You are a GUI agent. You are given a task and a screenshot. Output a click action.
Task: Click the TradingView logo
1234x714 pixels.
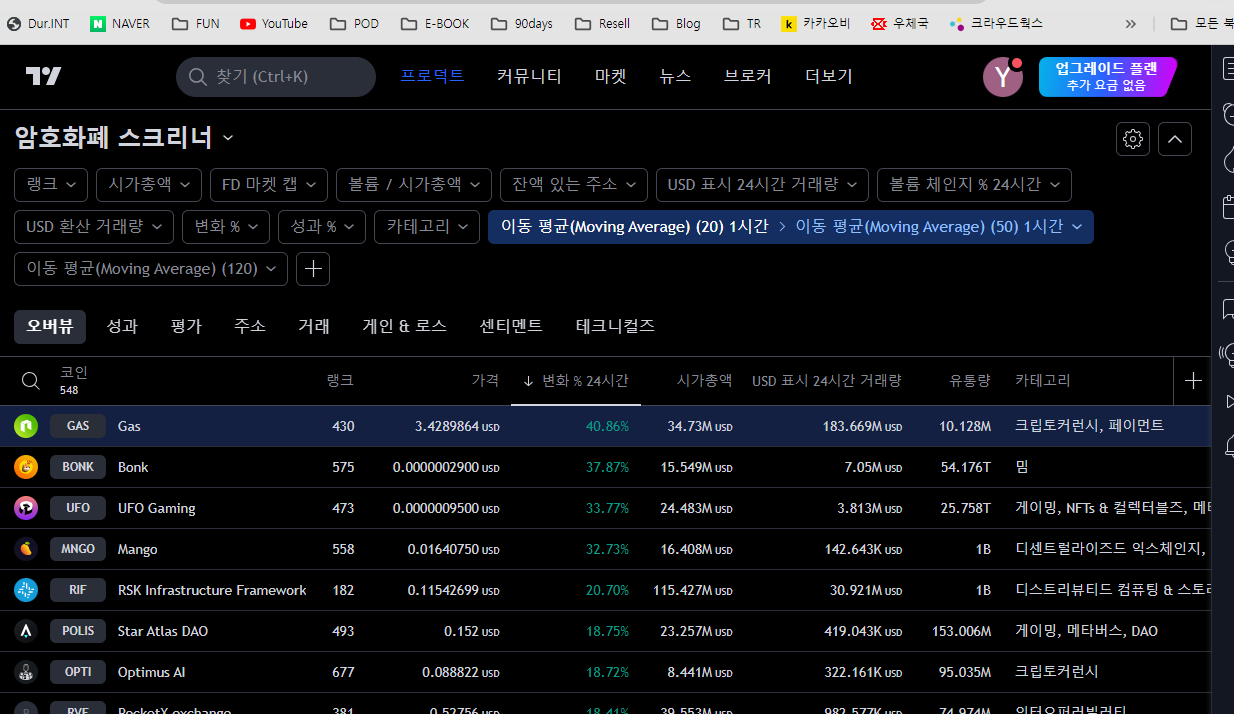[x=44, y=76]
